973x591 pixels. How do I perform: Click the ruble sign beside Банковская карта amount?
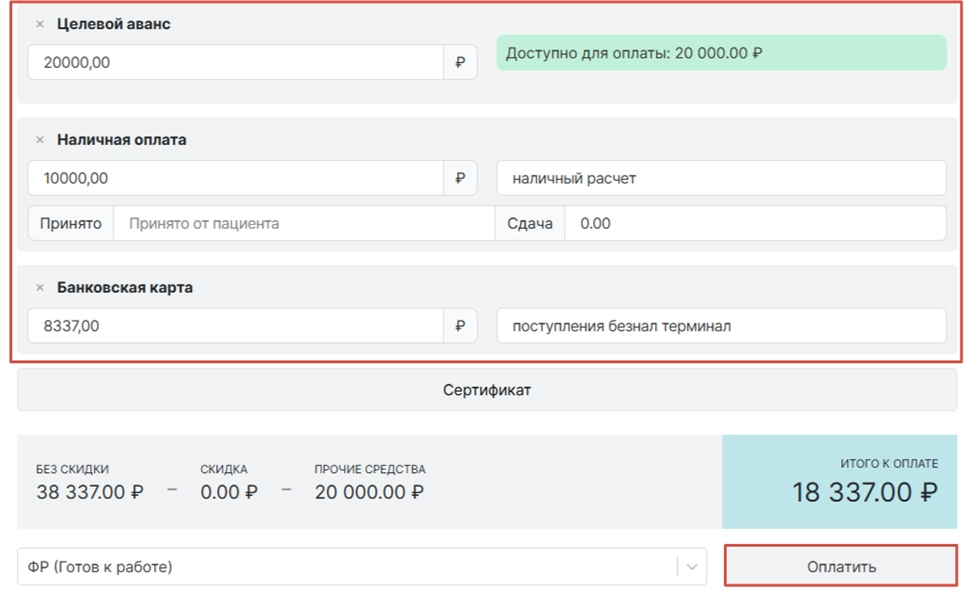point(460,325)
